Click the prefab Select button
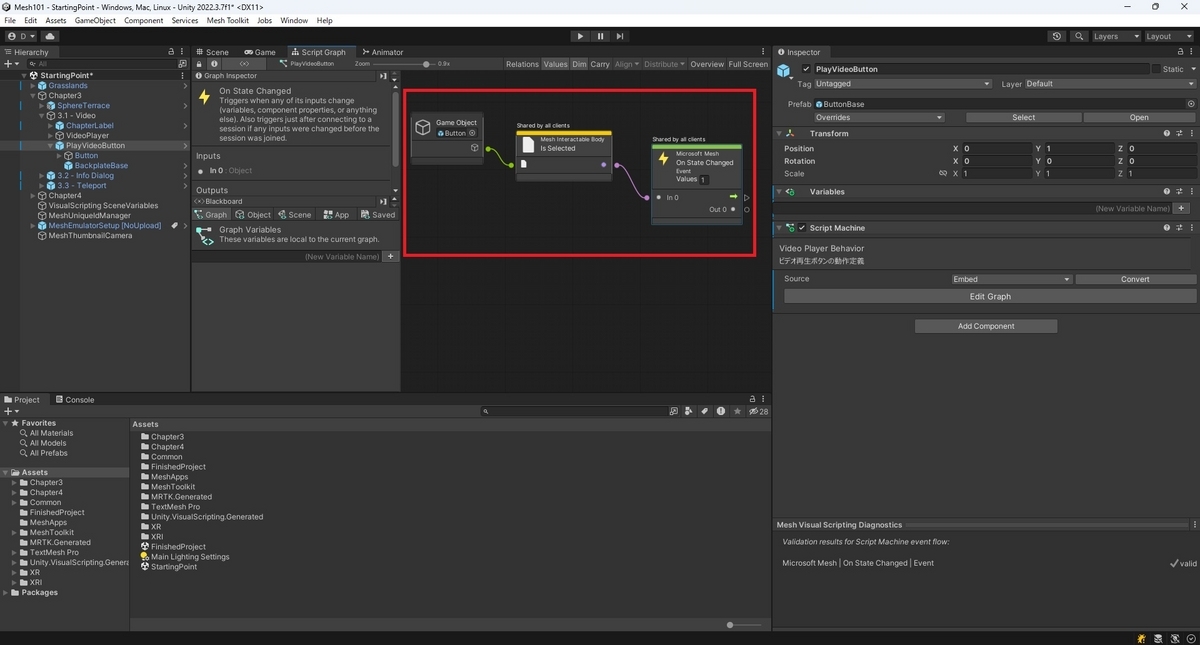Image resolution: width=1200 pixels, height=645 pixels. (x=1024, y=117)
